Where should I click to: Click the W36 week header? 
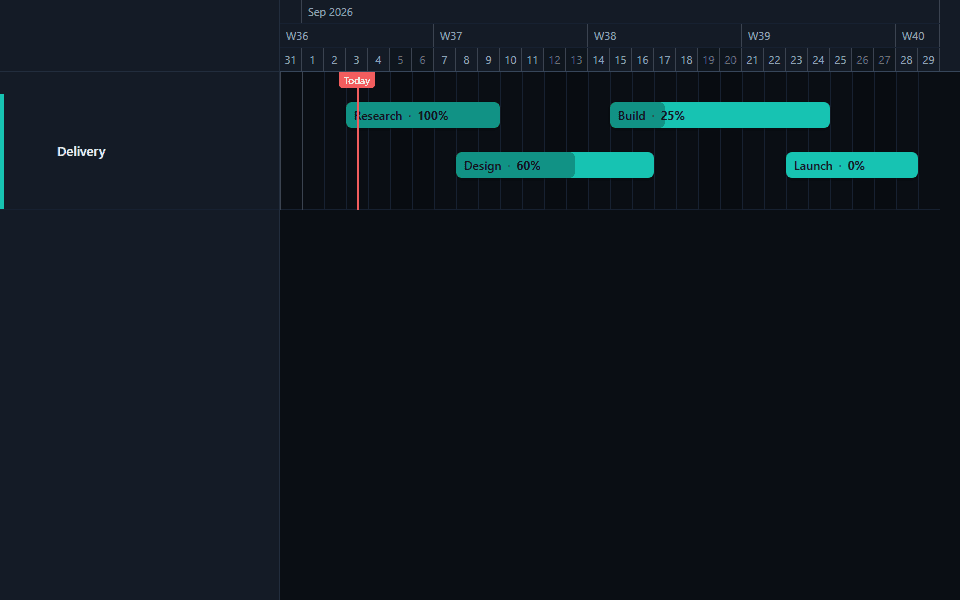pos(356,36)
